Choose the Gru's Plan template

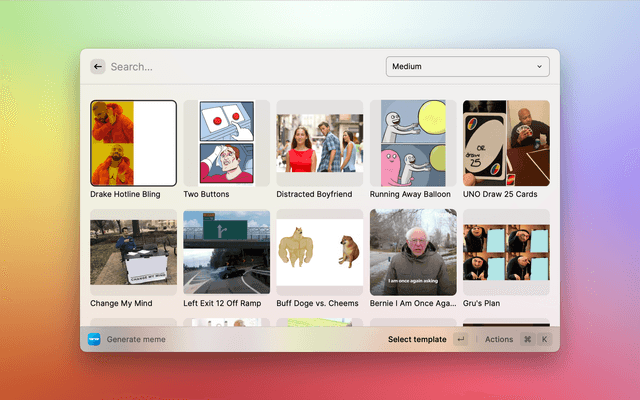pos(505,252)
